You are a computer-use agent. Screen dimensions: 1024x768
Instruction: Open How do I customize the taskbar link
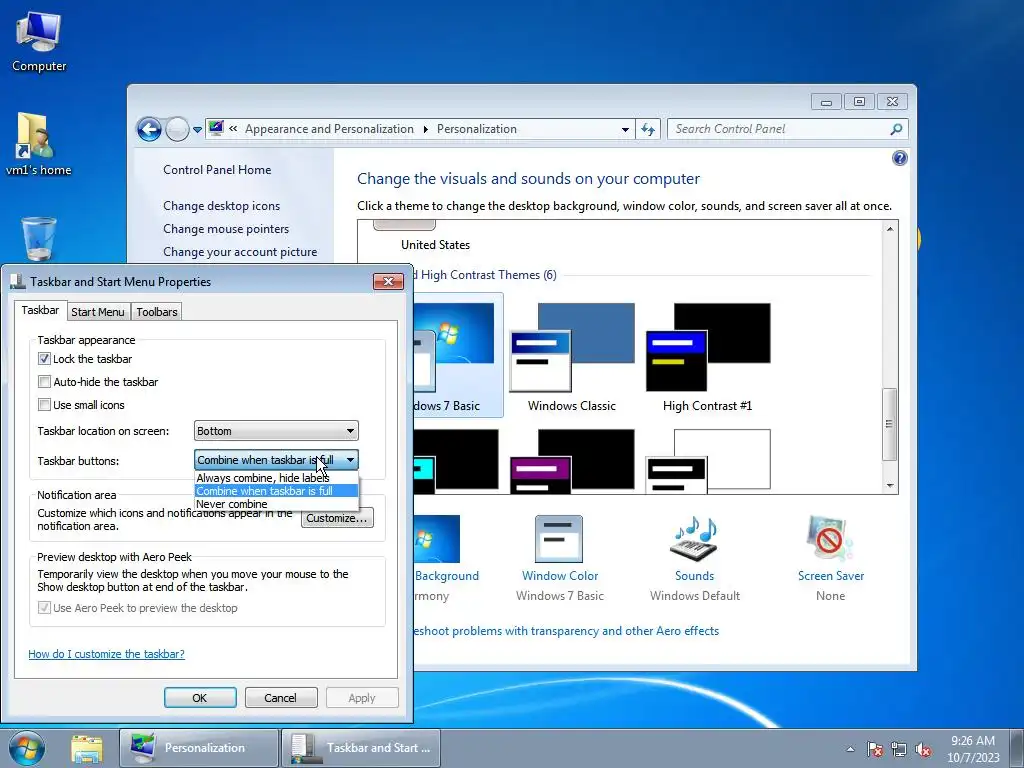point(106,654)
